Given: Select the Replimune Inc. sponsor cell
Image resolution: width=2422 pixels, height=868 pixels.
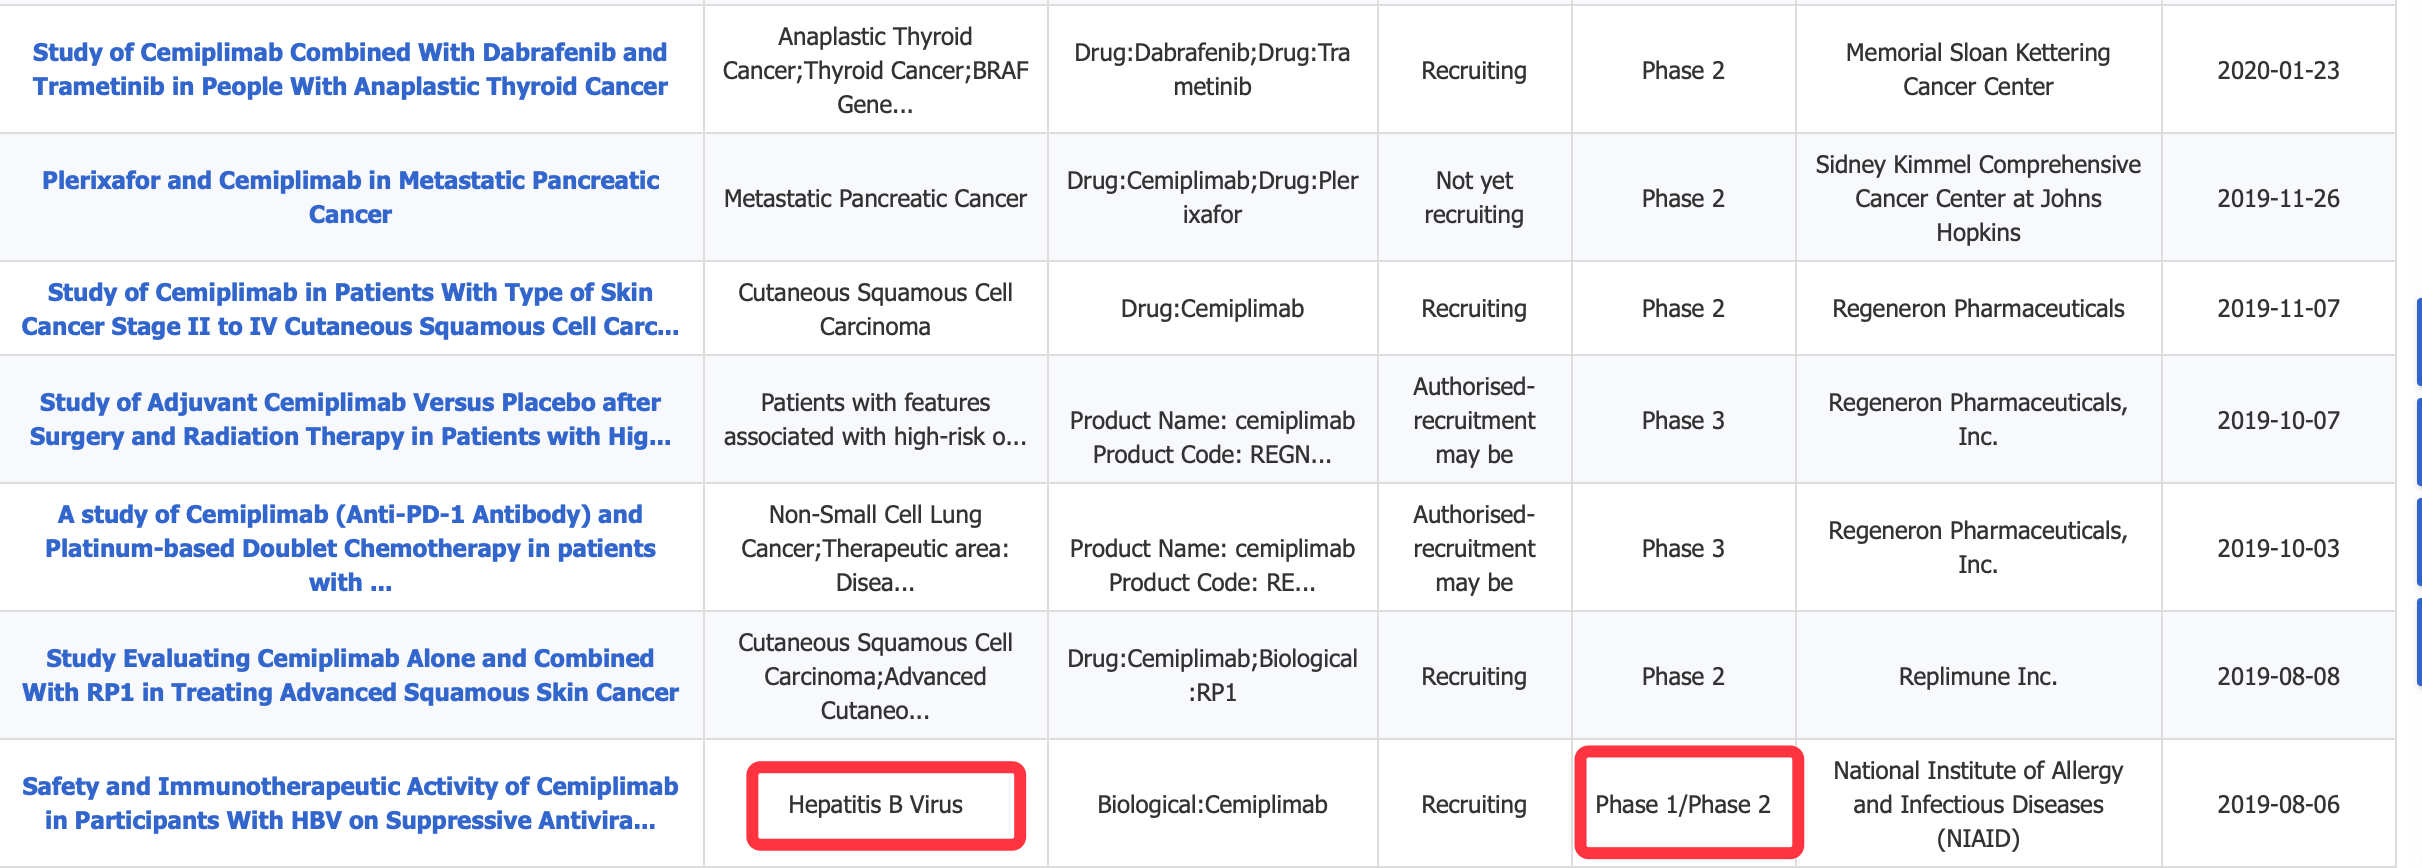Looking at the screenshot, I should click(1977, 676).
